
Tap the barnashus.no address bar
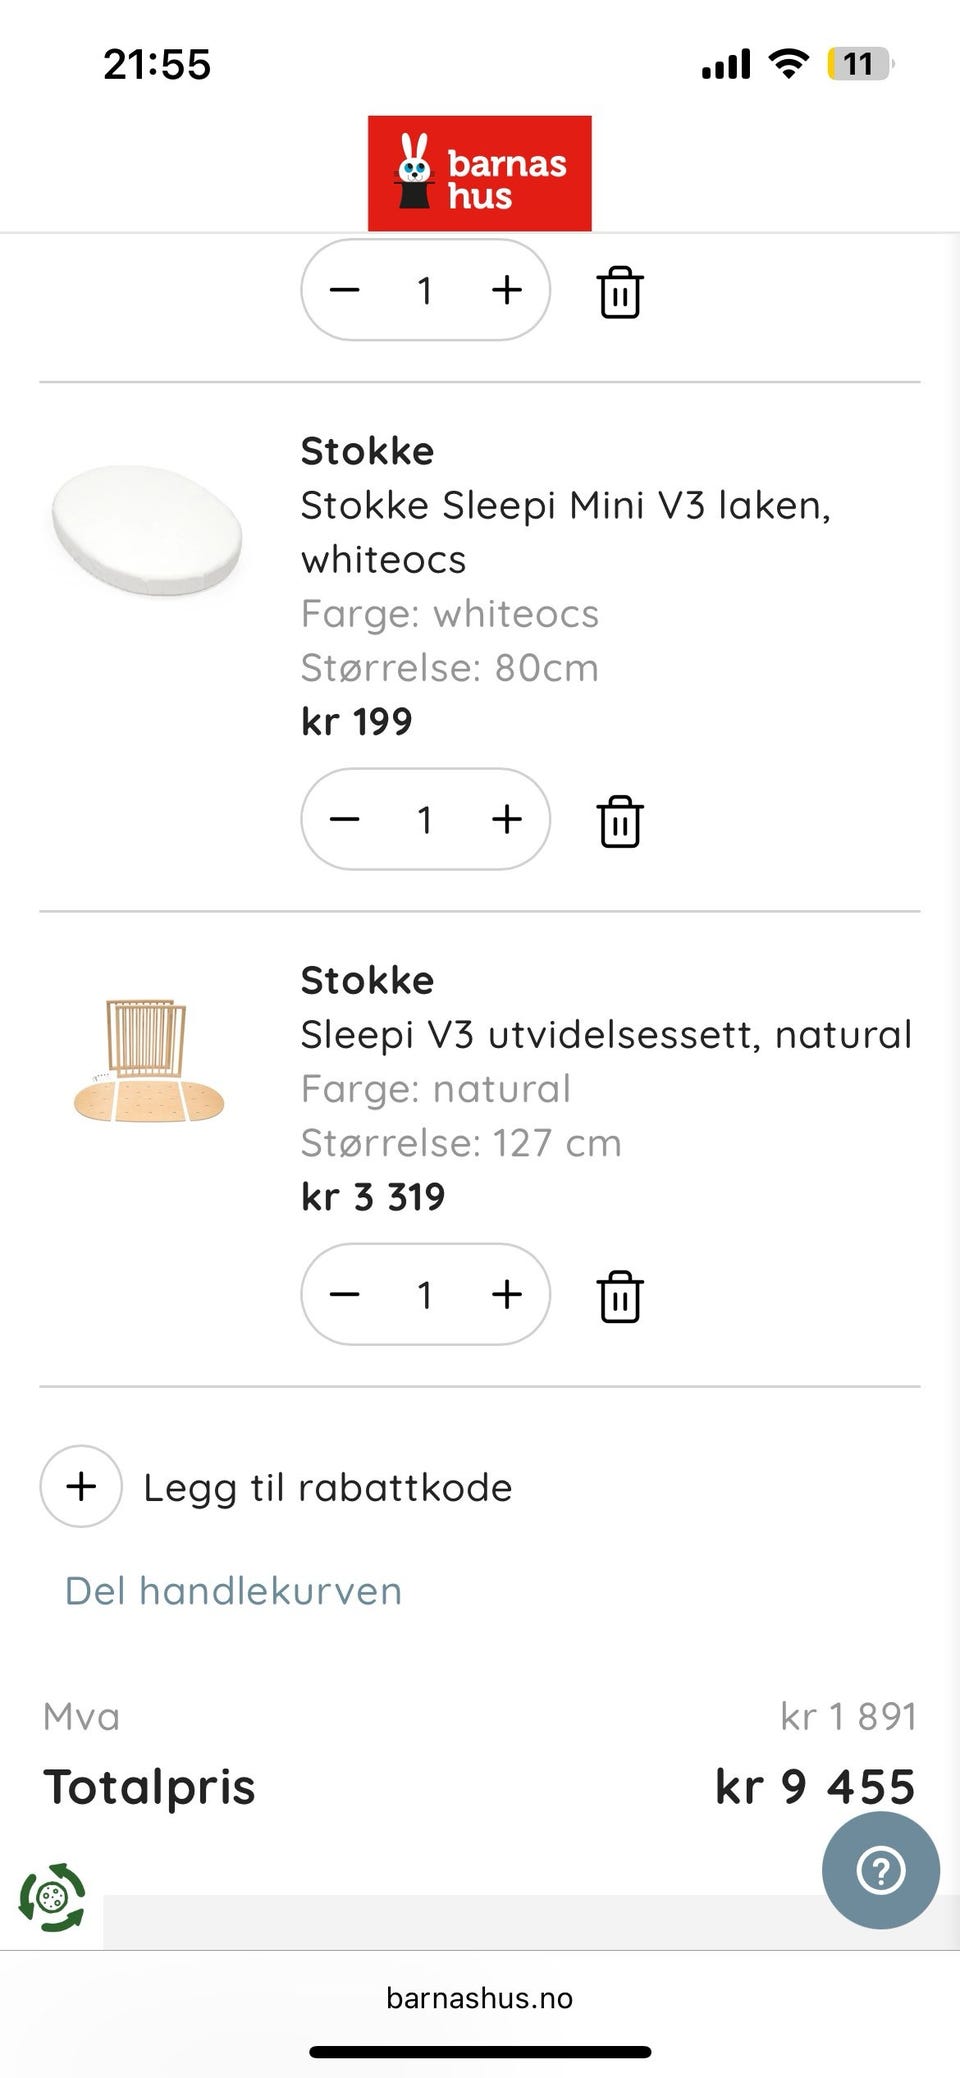click(x=479, y=1998)
